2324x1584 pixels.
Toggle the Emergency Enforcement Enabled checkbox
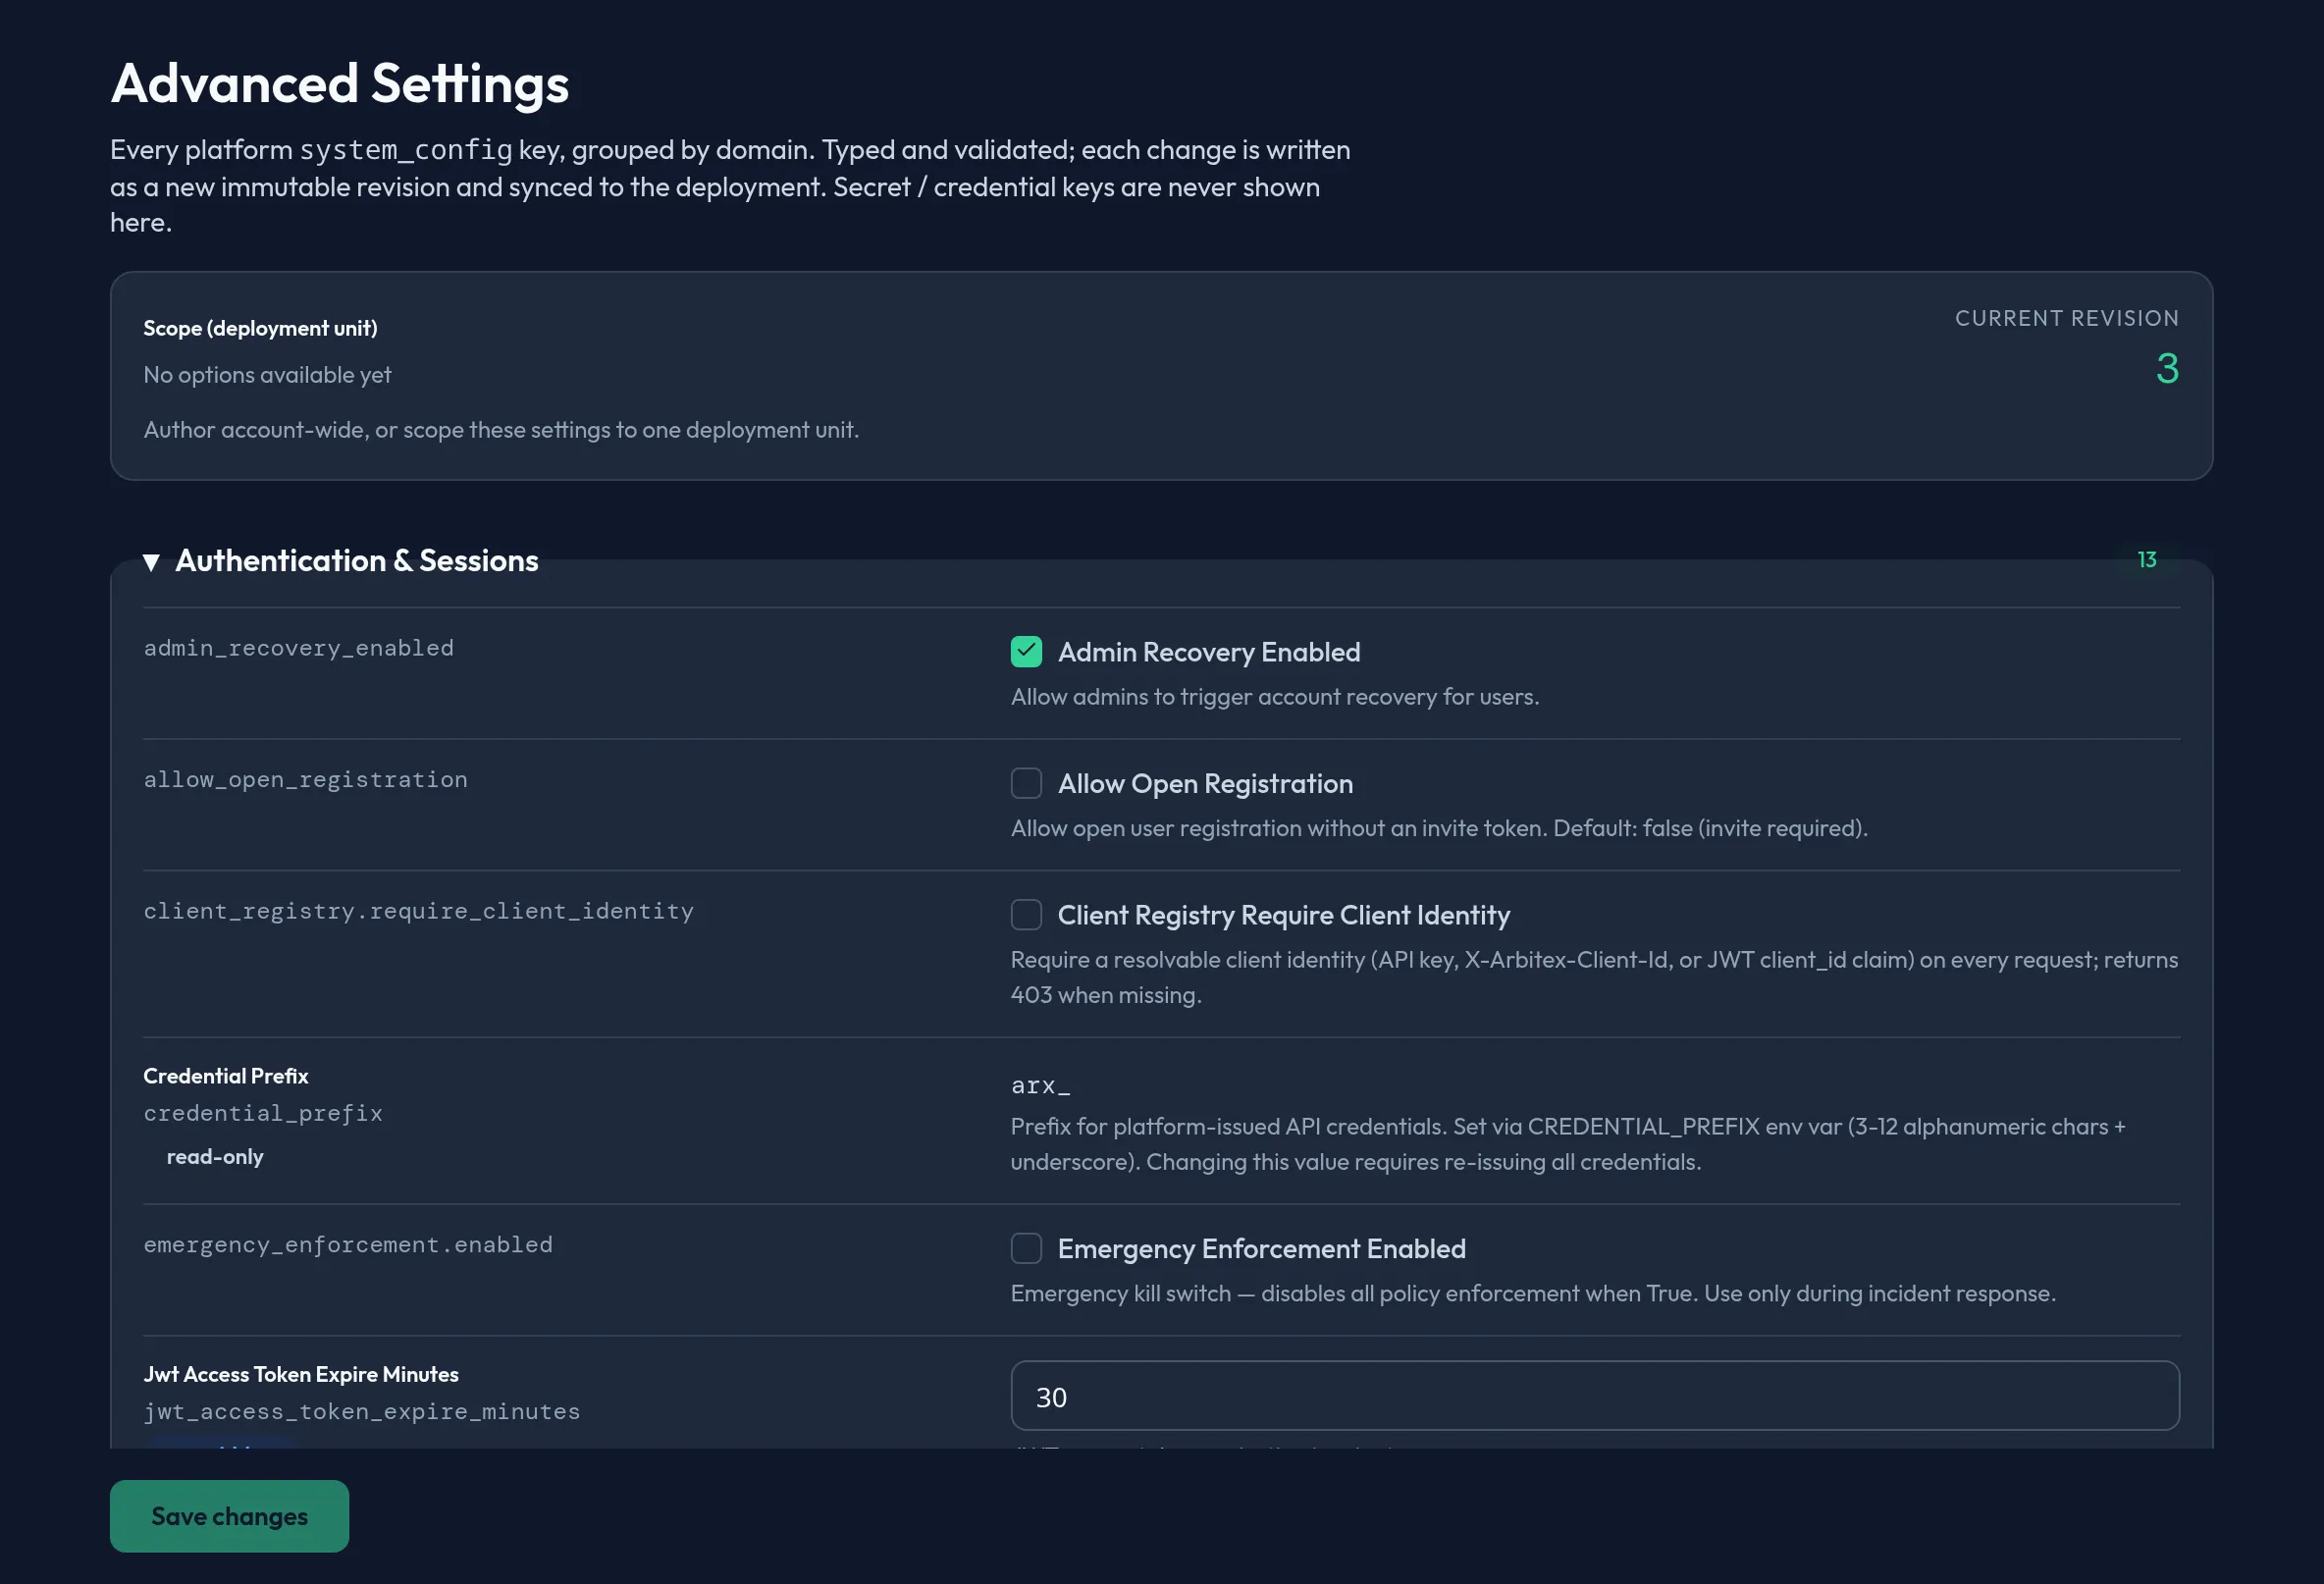(x=1026, y=1248)
